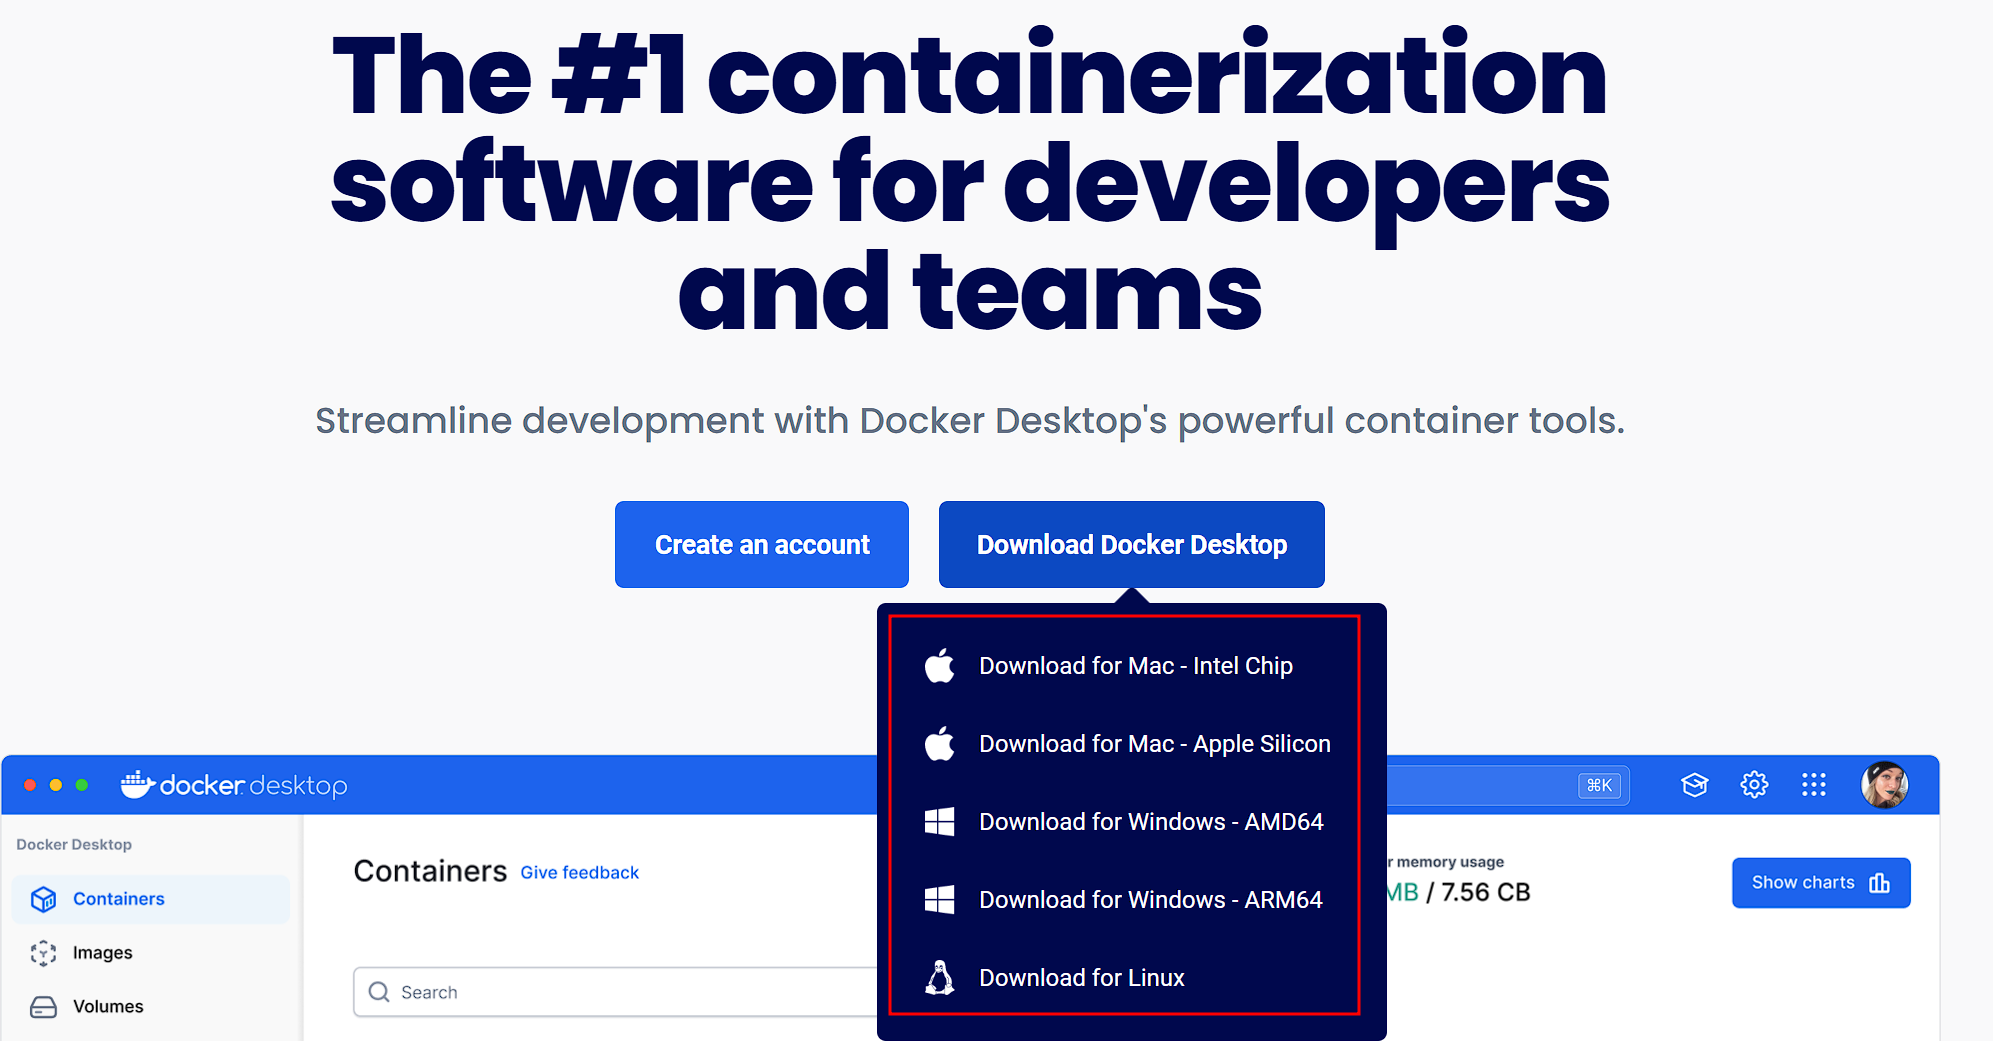Open Docker Desktop settings gear

1754,785
